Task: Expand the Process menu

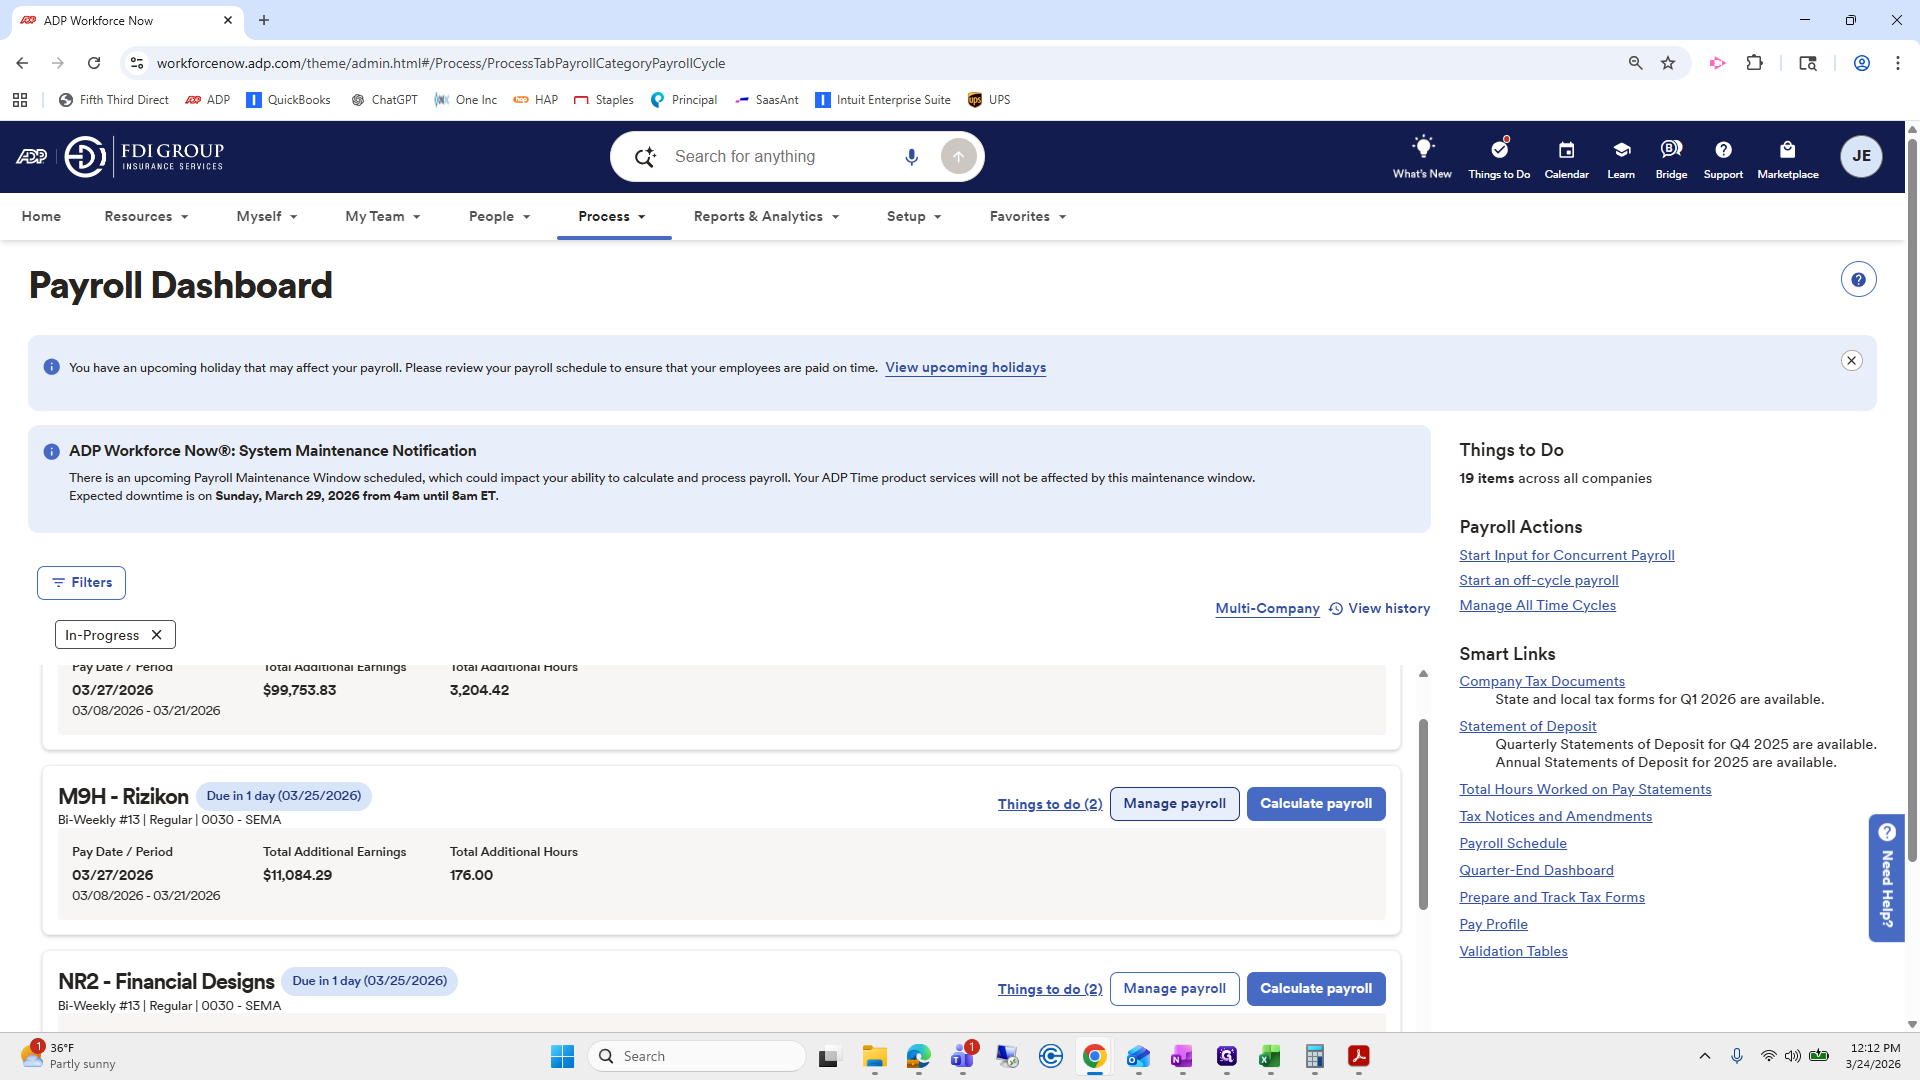Action: click(x=613, y=216)
